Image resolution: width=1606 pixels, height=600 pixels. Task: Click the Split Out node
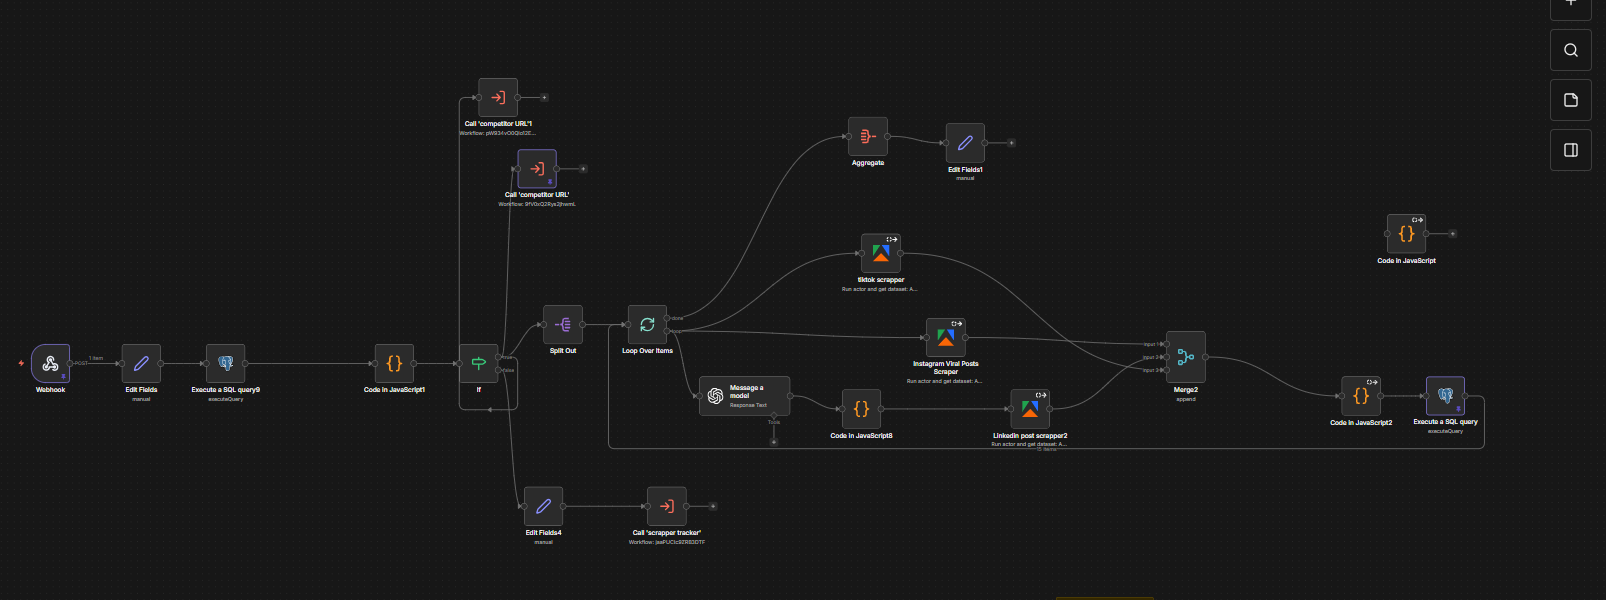tap(563, 325)
